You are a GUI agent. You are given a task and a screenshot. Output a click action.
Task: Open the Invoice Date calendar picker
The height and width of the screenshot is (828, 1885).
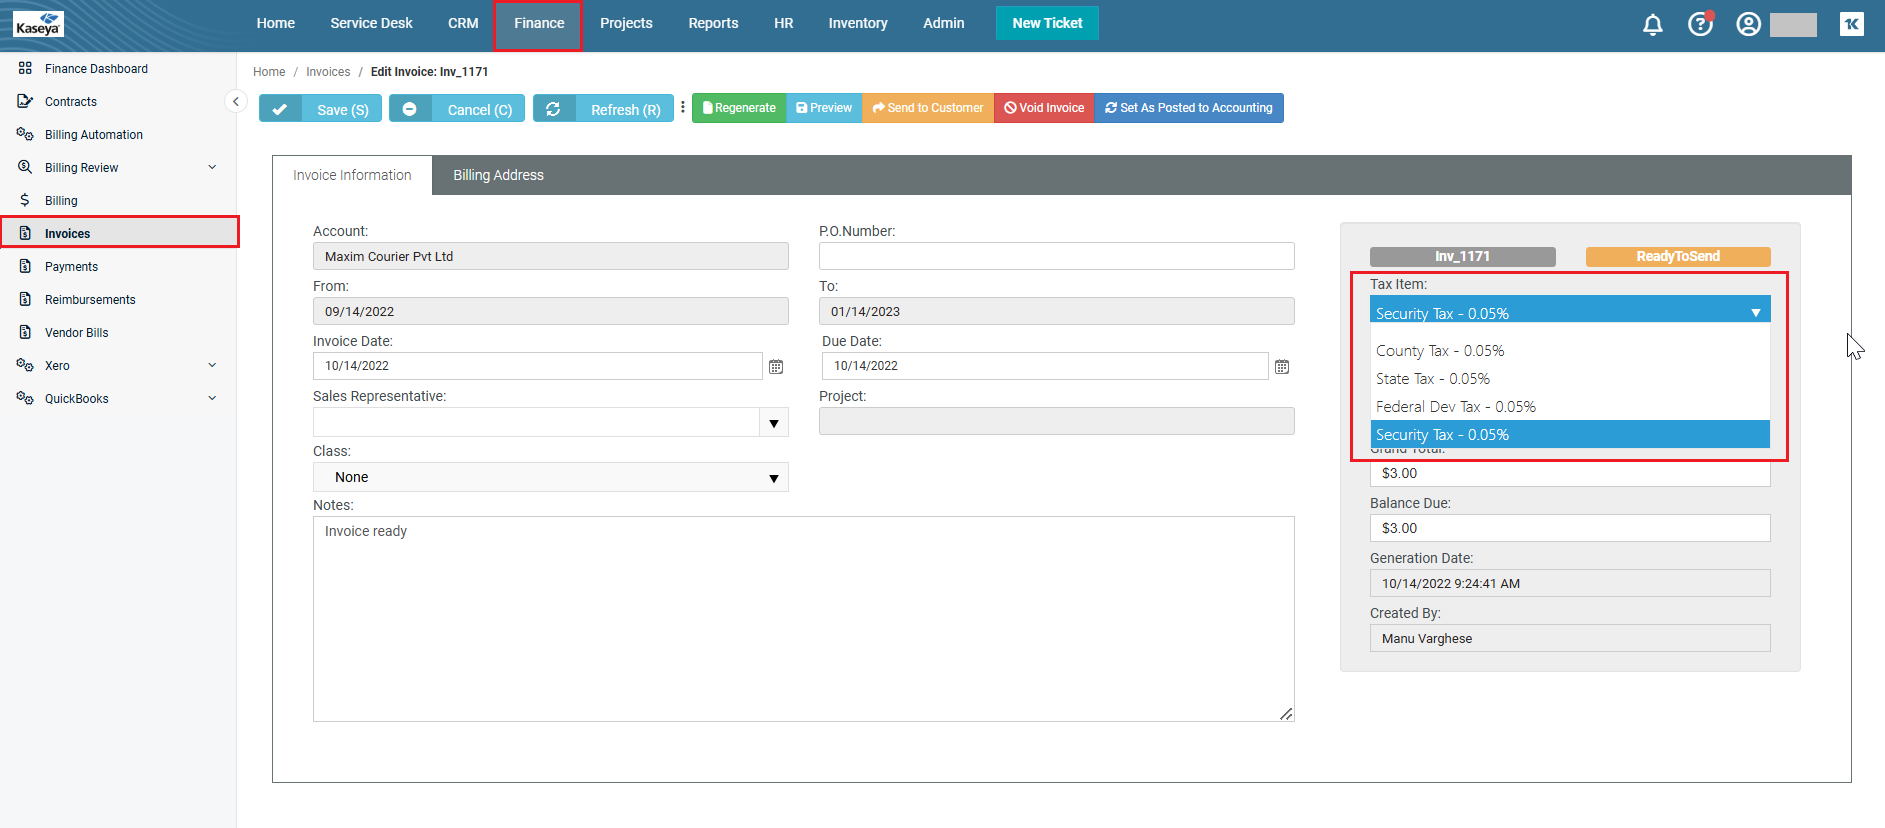(776, 367)
